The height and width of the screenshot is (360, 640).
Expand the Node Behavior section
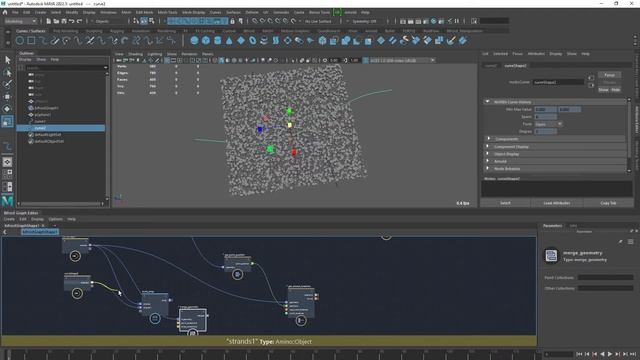tap(488, 169)
